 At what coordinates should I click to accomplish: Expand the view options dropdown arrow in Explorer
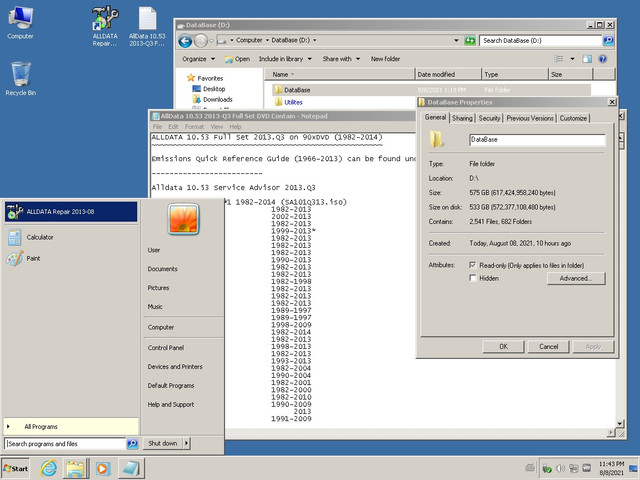(x=572, y=59)
